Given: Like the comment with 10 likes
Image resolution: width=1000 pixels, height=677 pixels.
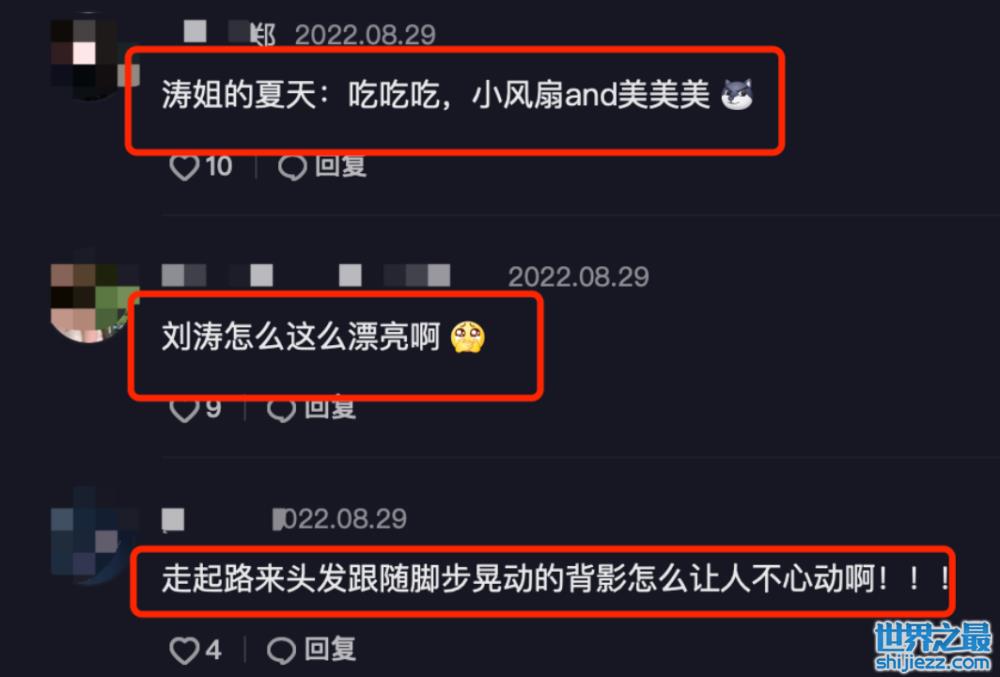Looking at the screenshot, I should [184, 167].
